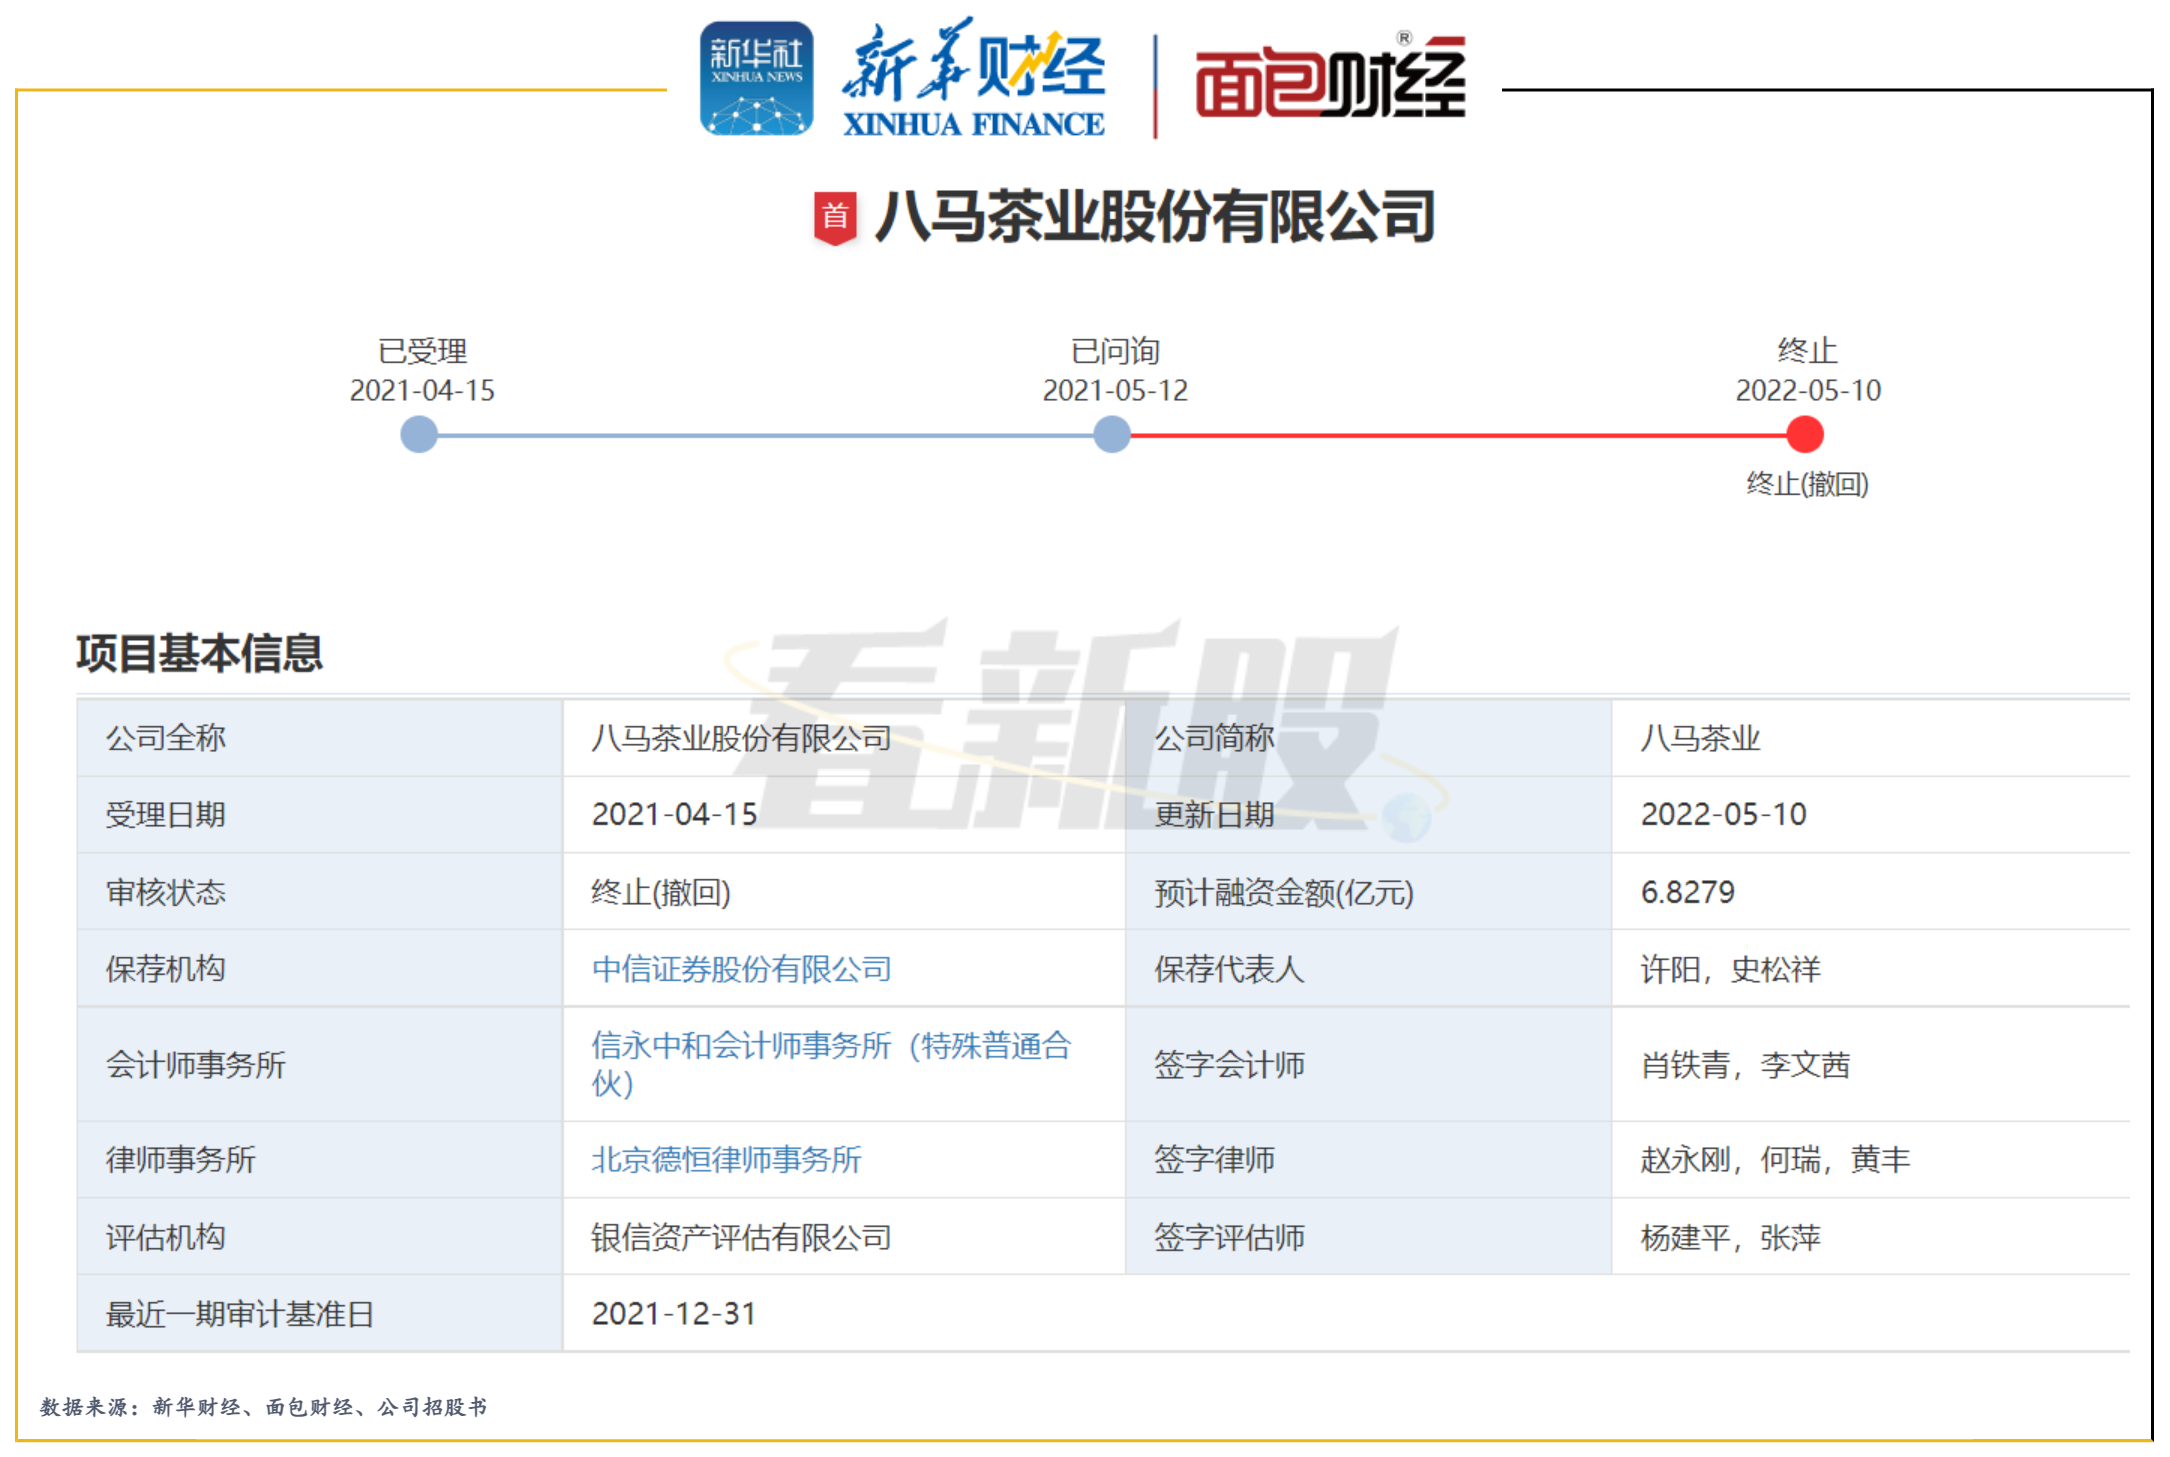Select the 已受理 timeline dot
2170x1457 pixels.
pos(419,435)
